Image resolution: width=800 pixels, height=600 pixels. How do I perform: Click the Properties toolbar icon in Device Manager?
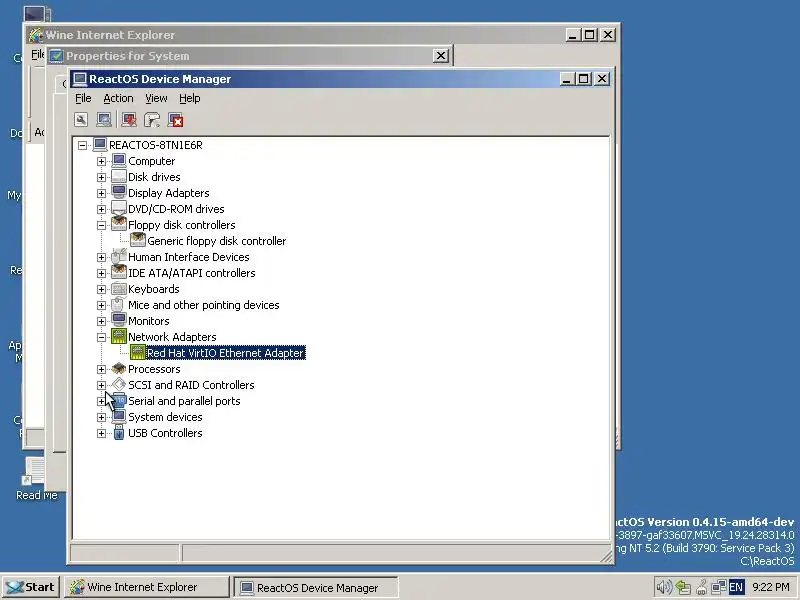(x=81, y=120)
